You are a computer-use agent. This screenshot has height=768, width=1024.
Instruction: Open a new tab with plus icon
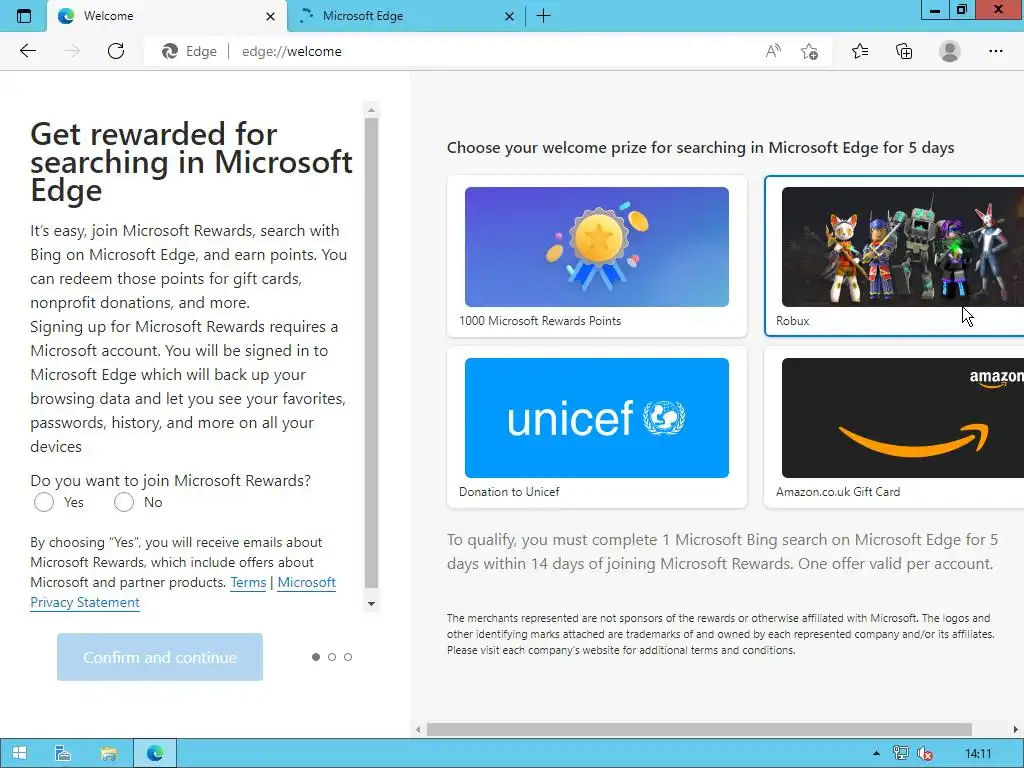[543, 16]
